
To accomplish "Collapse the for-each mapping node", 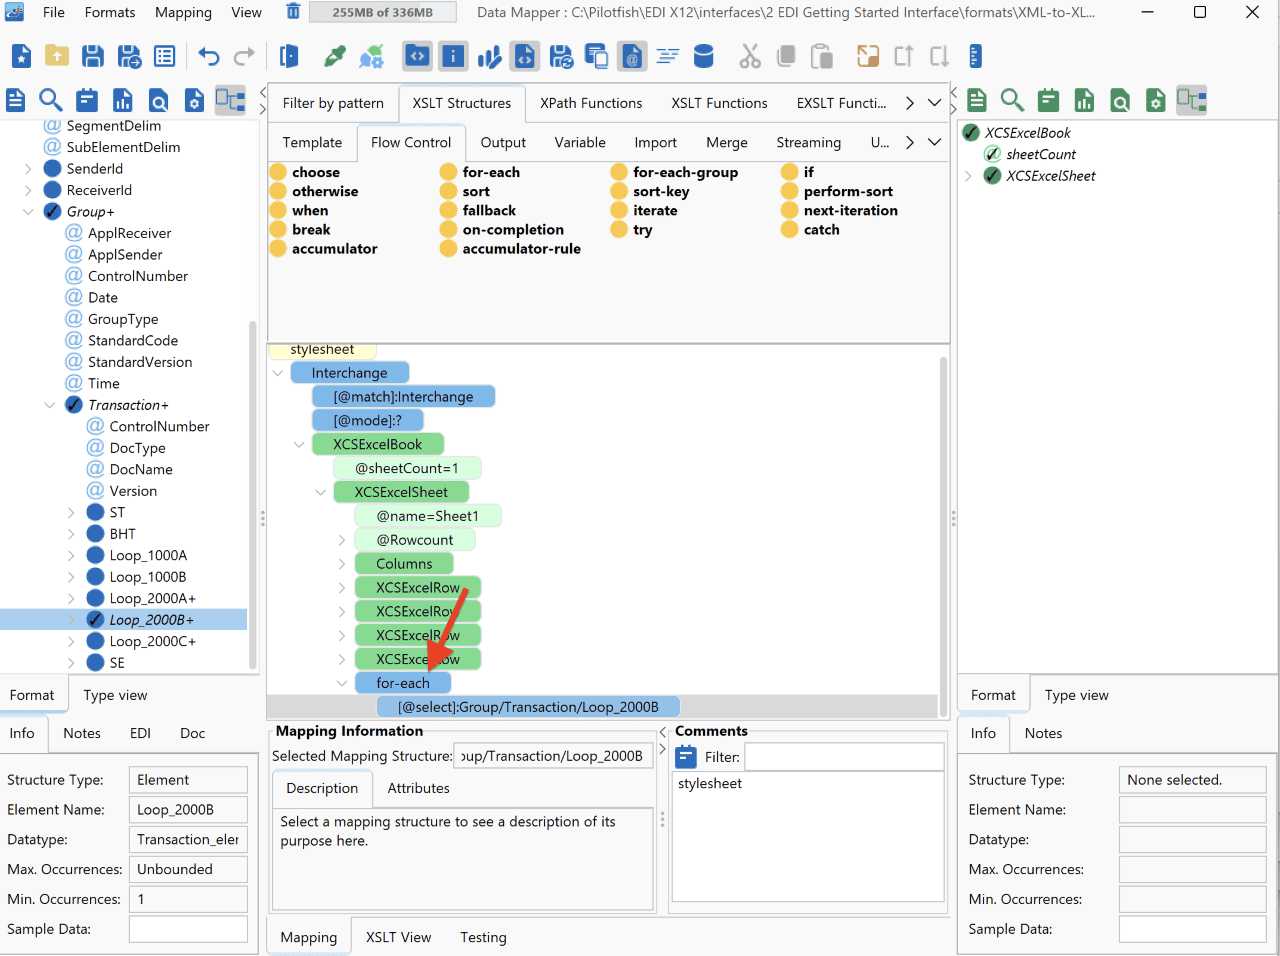I will coord(342,683).
